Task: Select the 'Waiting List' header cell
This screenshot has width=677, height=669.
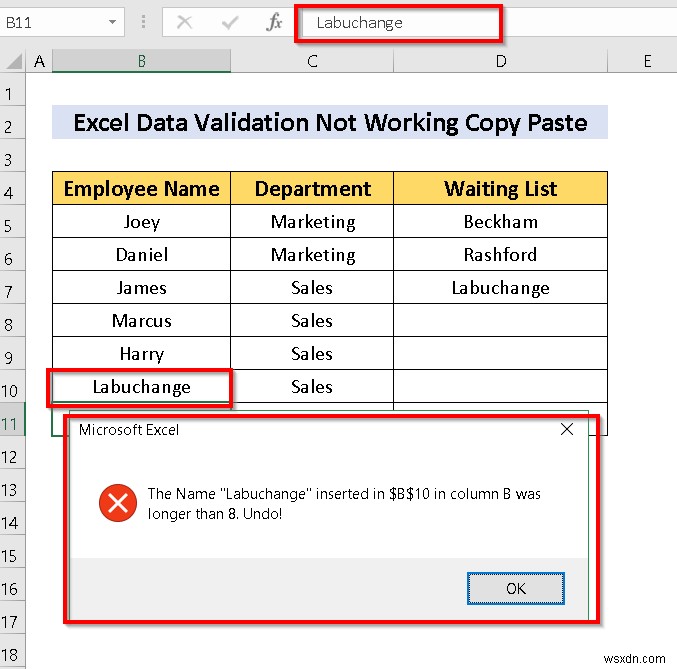Action: (500, 188)
